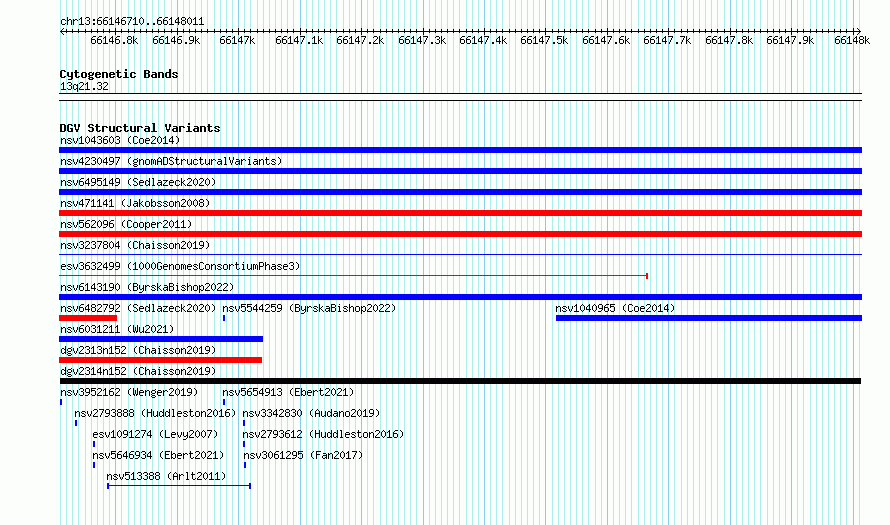
Task: Click small blue tick under nsv3061295 (Fan2017)
Action: pyautogui.click(x=245, y=465)
